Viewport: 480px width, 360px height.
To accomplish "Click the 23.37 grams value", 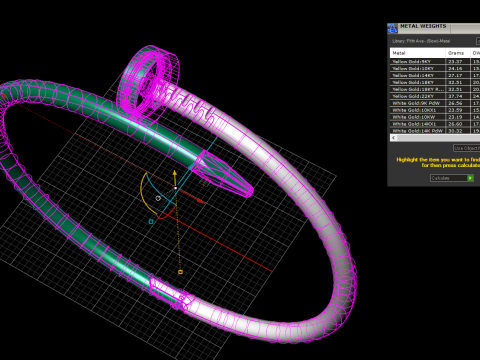I will [455, 62].
